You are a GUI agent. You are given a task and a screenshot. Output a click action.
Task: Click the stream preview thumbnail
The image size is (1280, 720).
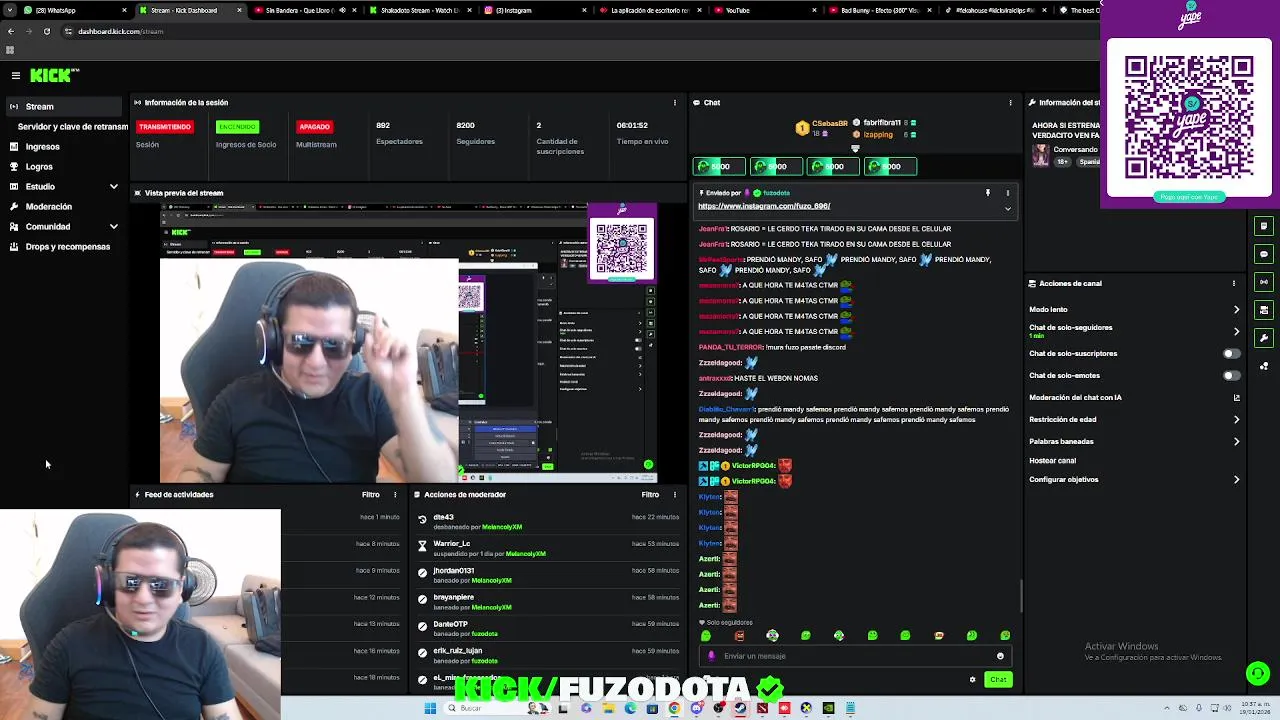click(408, 343)
